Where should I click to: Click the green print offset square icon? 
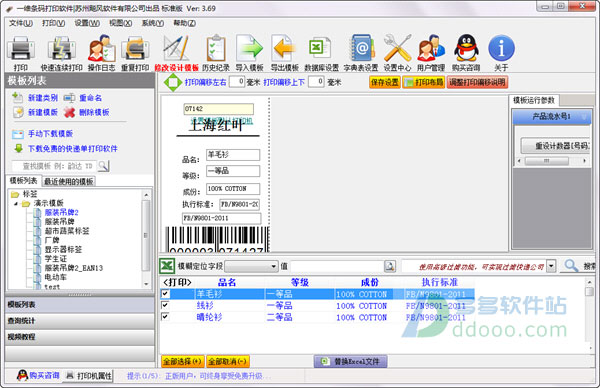click(x=173, y=82)
